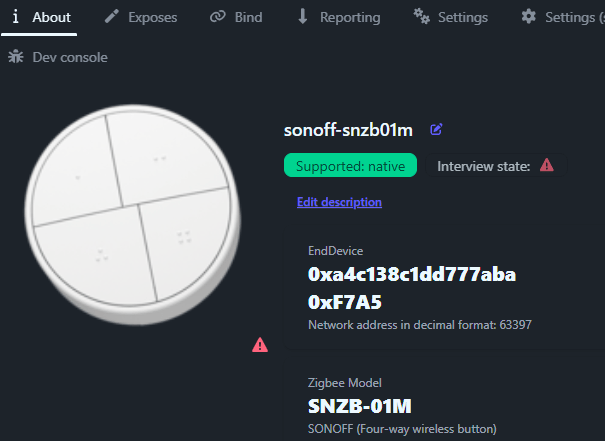Go to the Bind tab

(236, 17)
